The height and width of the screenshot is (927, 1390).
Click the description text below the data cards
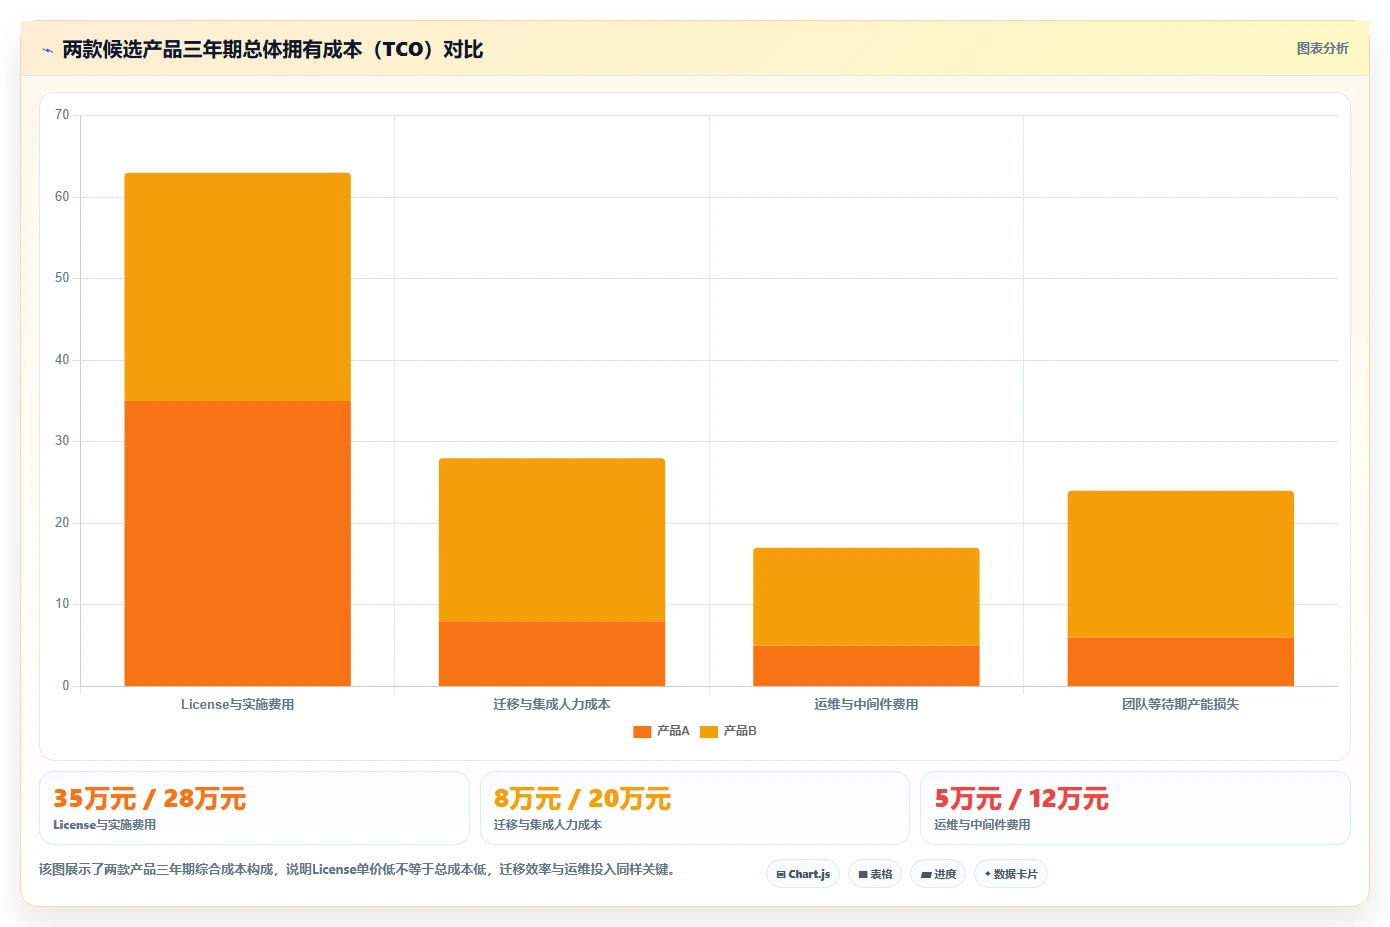pos(360,870)
